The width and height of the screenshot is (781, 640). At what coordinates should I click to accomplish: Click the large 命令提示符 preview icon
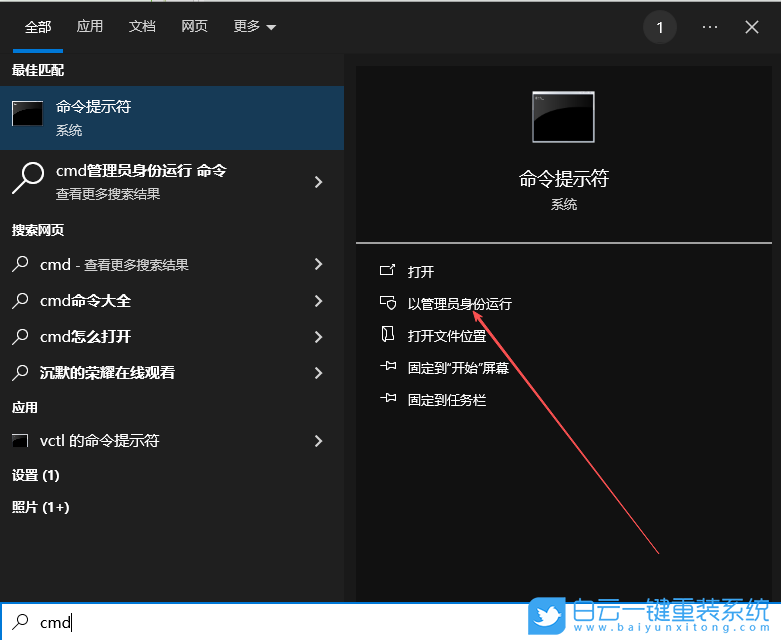[x=563, y=117]
